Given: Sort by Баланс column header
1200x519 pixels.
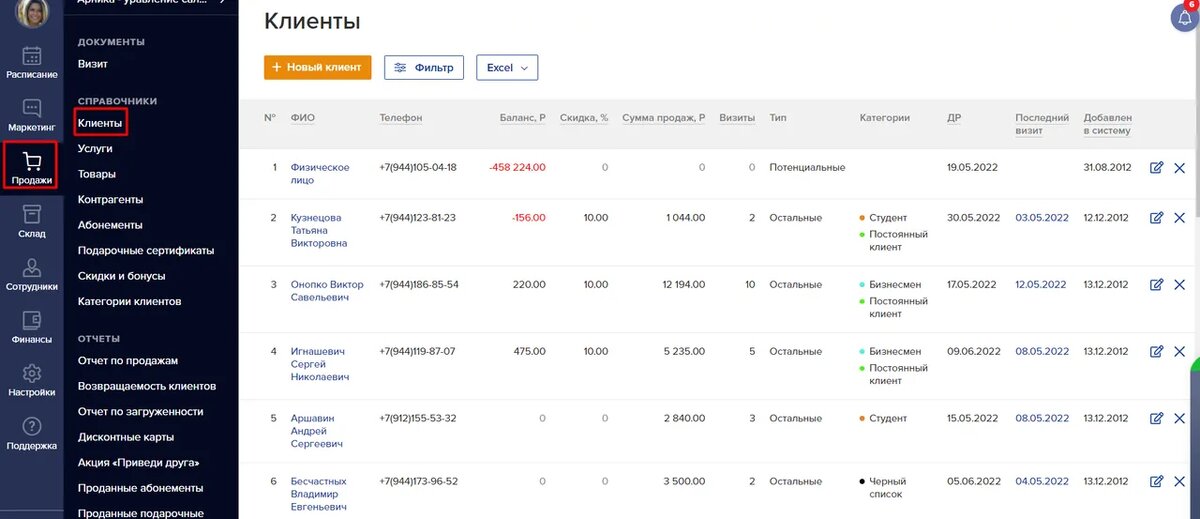Looking at the screenshot, I should point(523,118).
